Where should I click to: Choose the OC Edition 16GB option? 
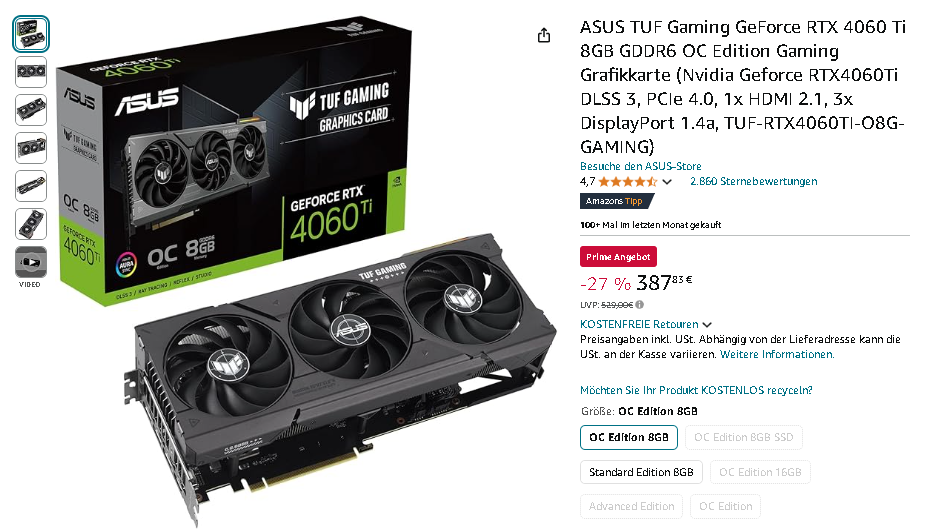(x=760, y=472)
